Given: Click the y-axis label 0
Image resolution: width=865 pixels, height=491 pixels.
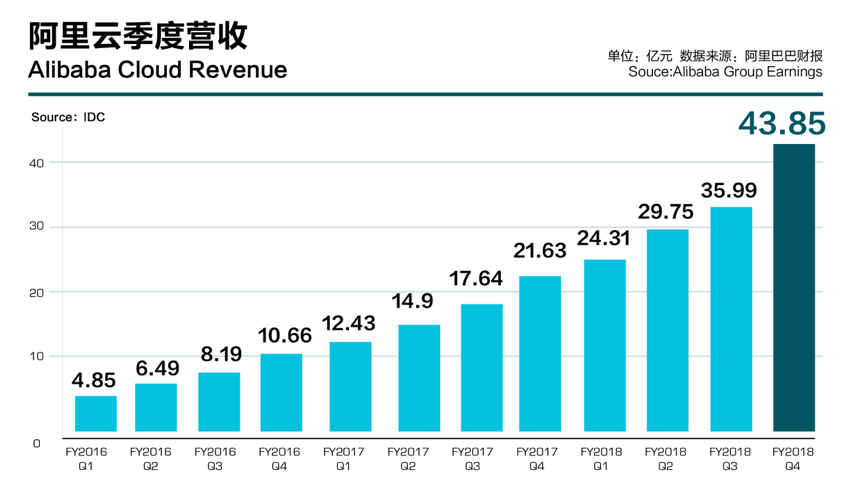Looking at the screenshot, I should 36,444.
